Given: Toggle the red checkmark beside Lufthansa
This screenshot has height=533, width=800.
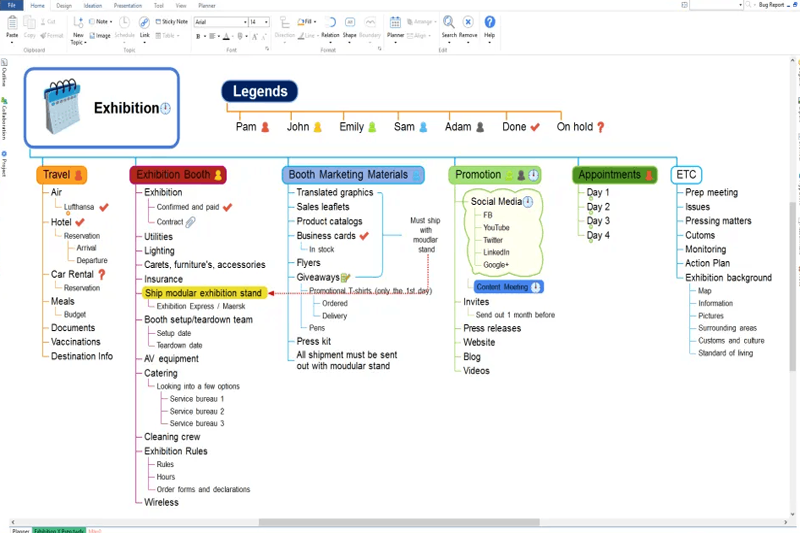Looking at the screenshot, I should [104, 207].
